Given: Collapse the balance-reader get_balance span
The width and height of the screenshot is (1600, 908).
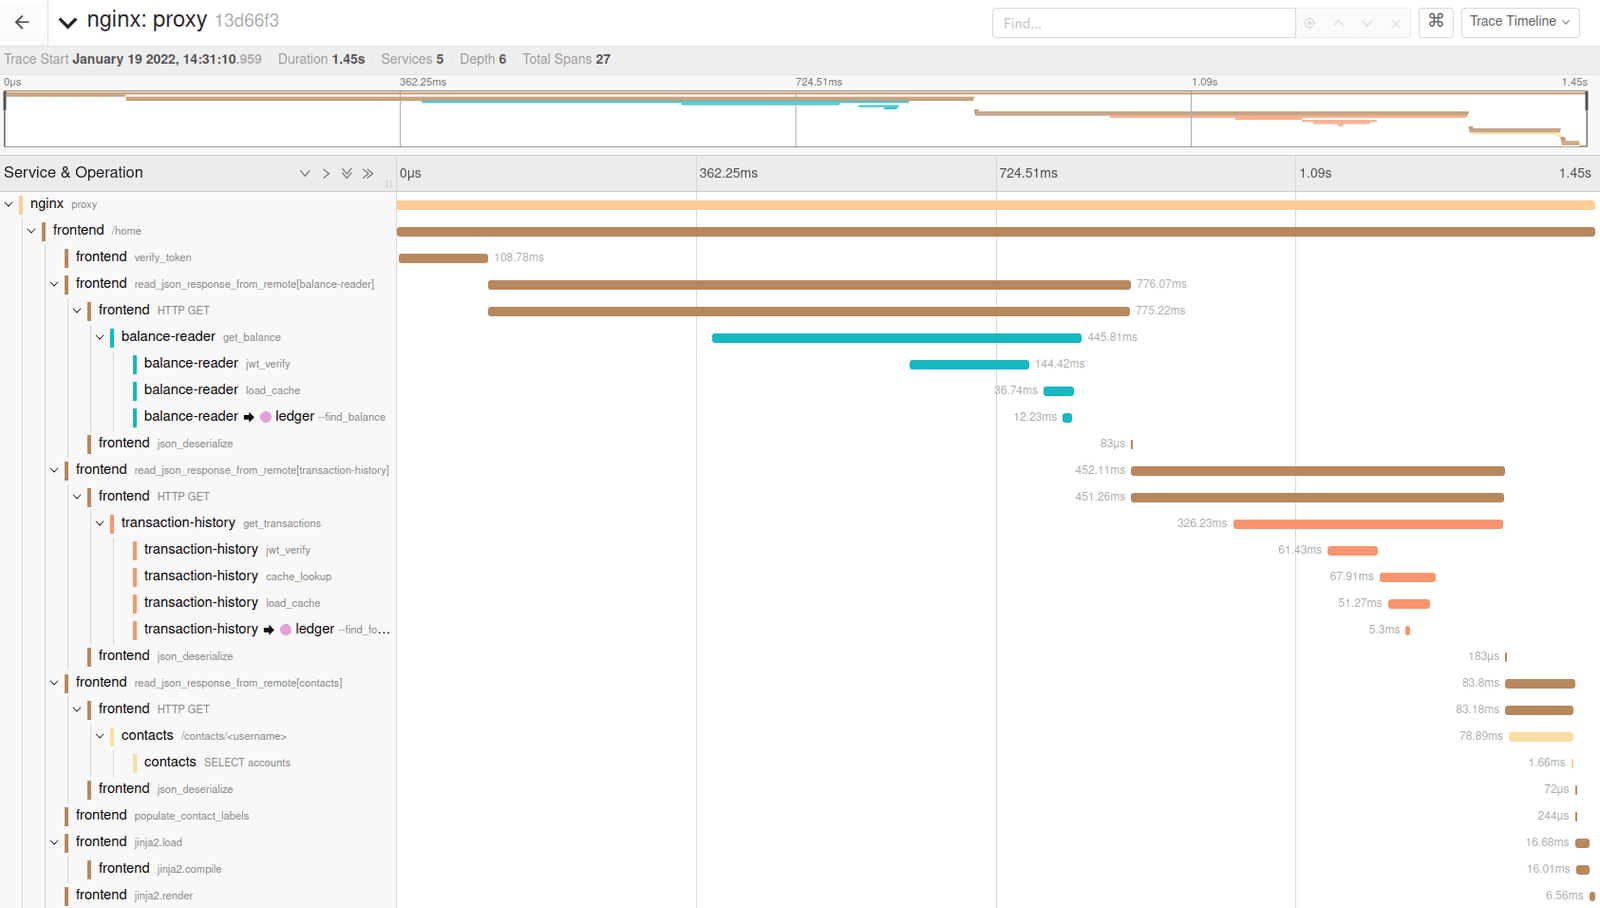Looking at the screenshot, I should pos(100,337).
